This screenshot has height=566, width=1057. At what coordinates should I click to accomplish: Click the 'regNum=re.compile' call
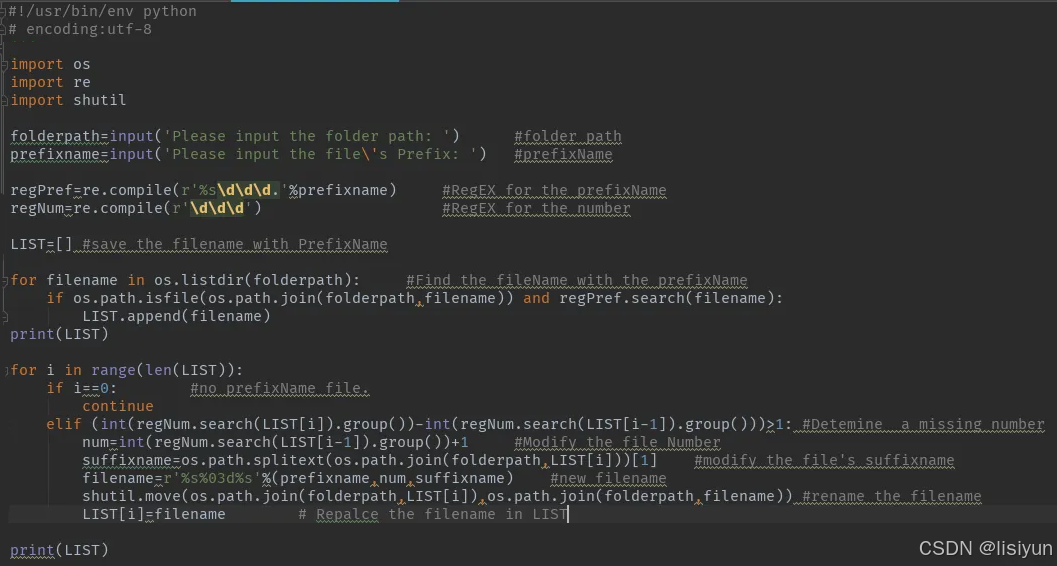click(86, 208)
